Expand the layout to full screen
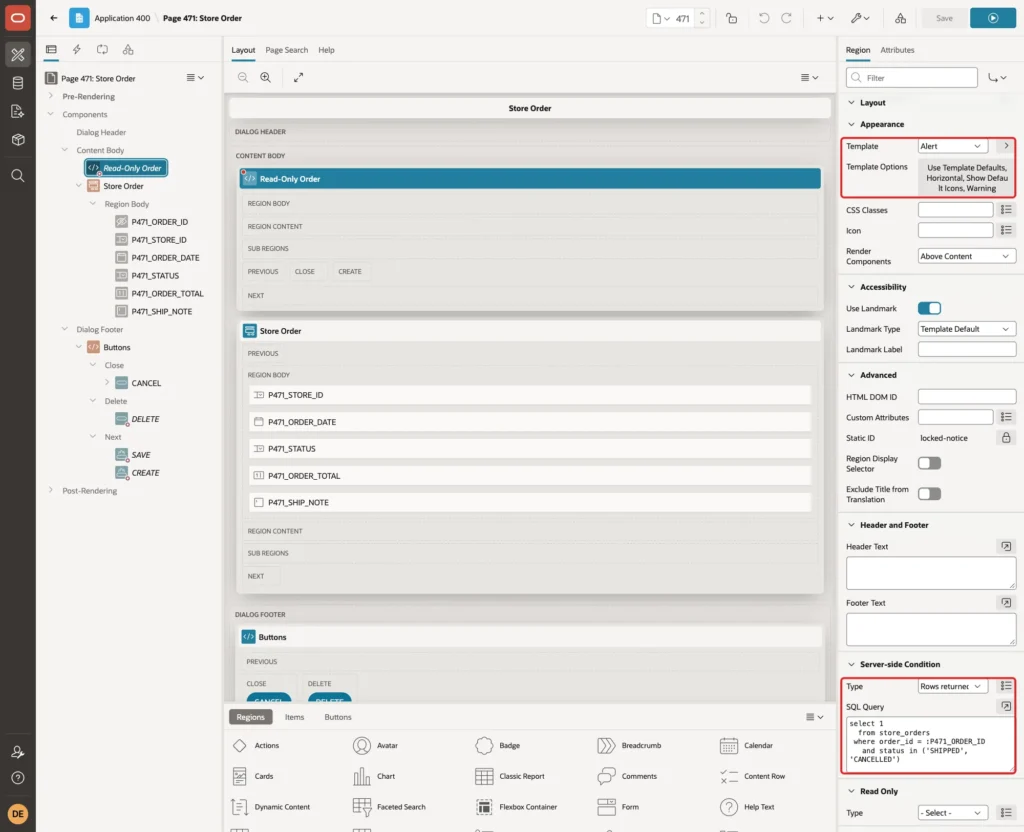The height and width of the screenshot is (832, 1024). tap(298, 77)
